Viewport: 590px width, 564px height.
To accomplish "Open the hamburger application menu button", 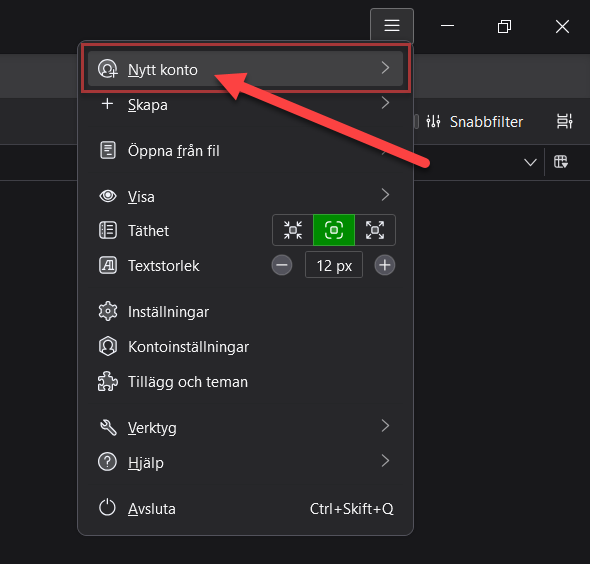I will click(392, 26).
